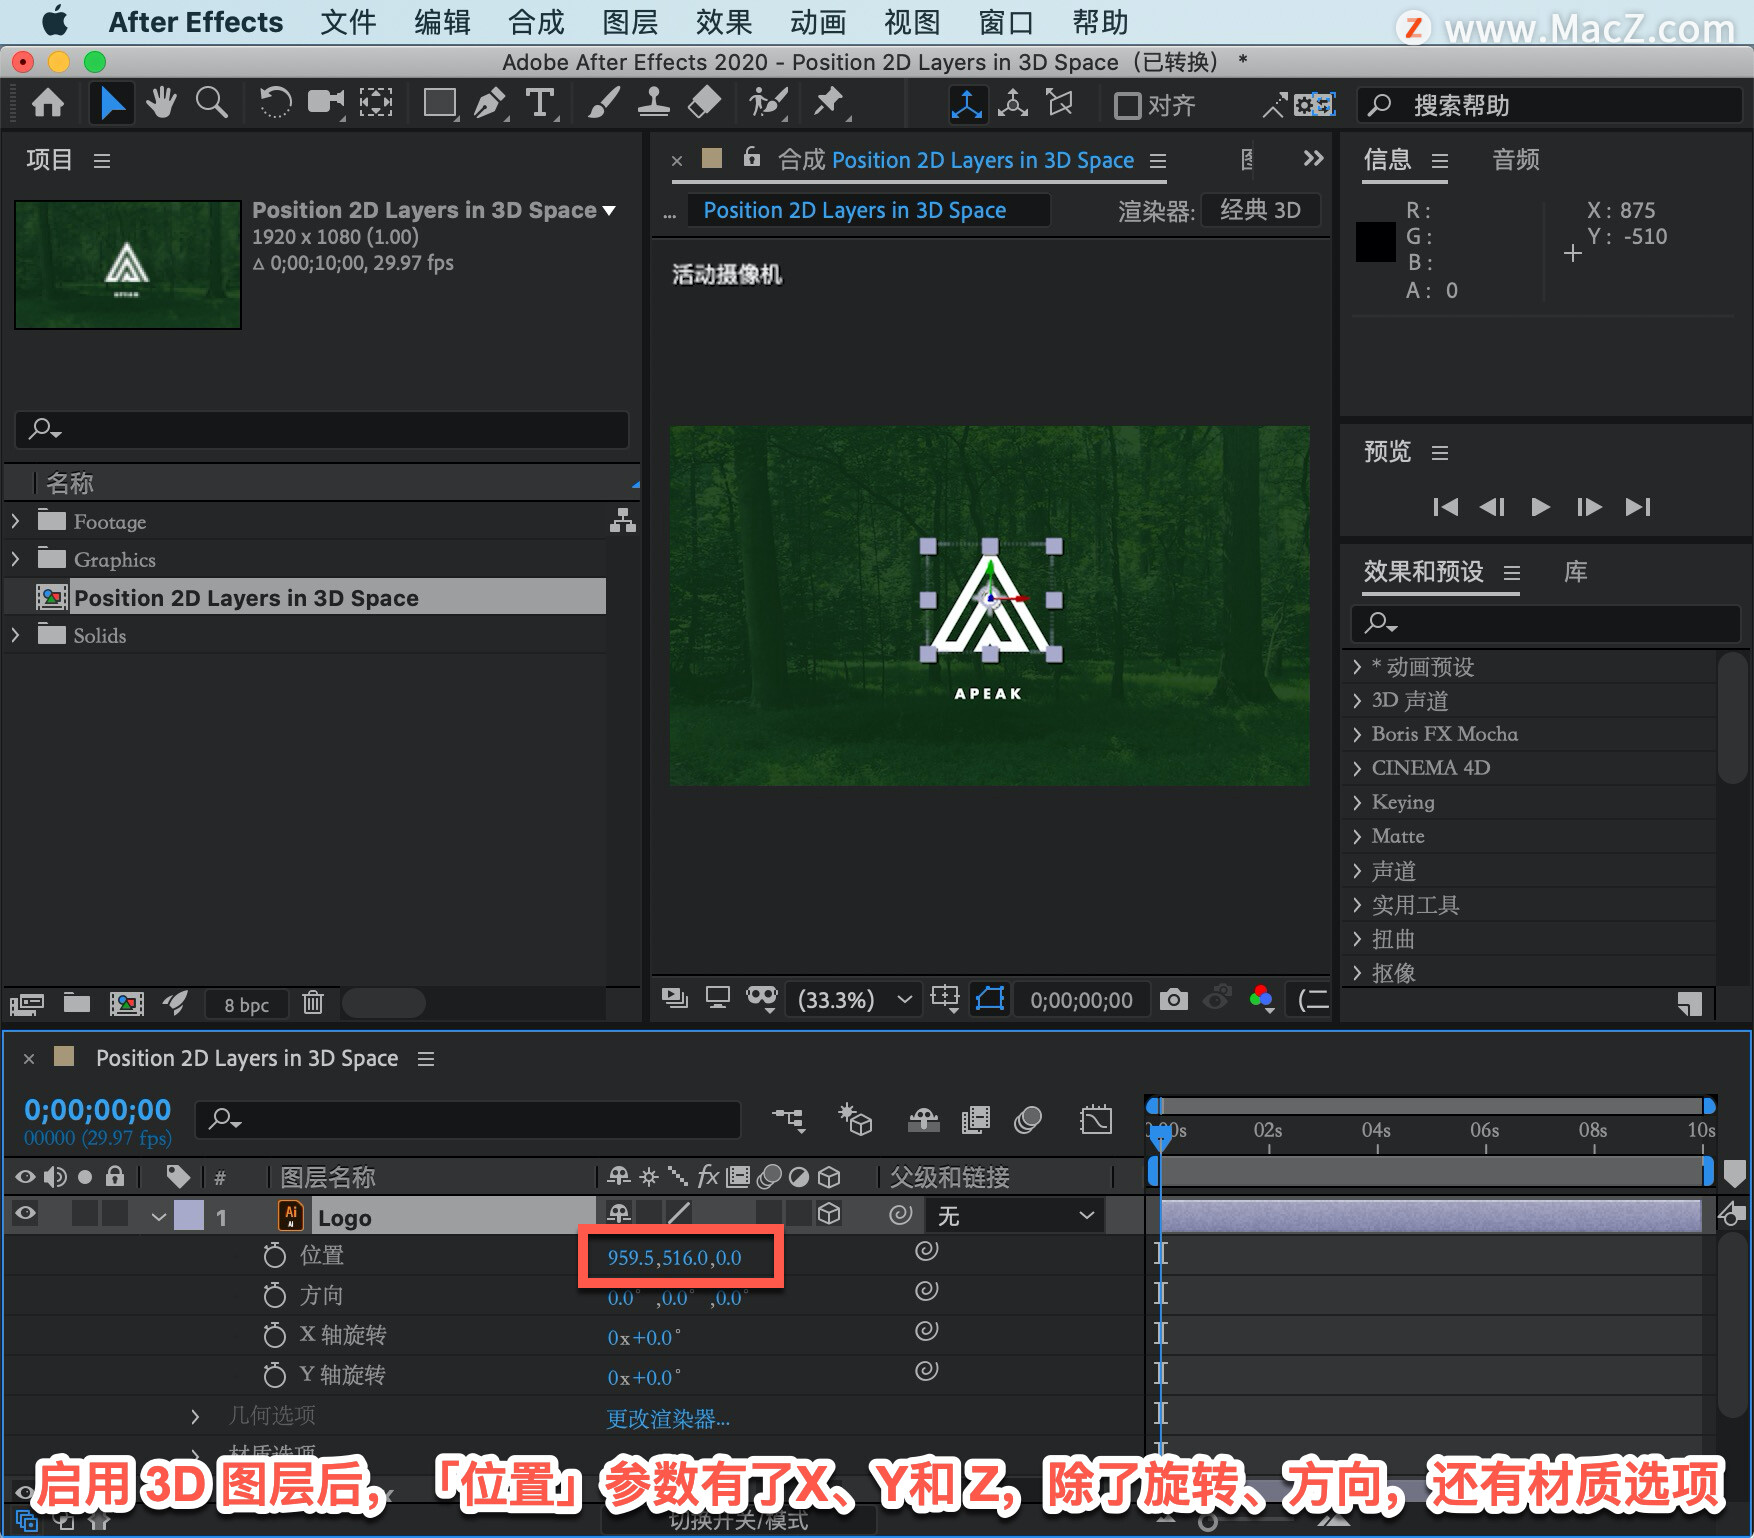This screenshot has height=1538, width=1754.
Task: Open the 窗口 menu
Action: point(1006,22)
